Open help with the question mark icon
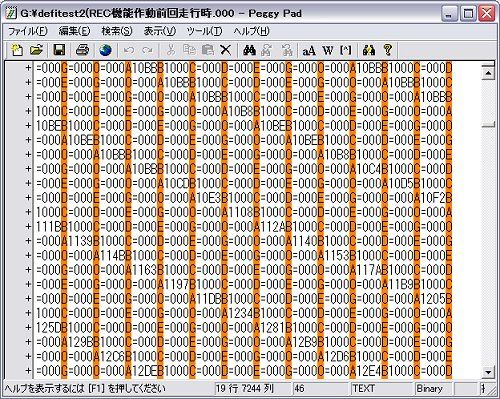Viewport: 500px width, 399px height. click(x=387, y=50)
